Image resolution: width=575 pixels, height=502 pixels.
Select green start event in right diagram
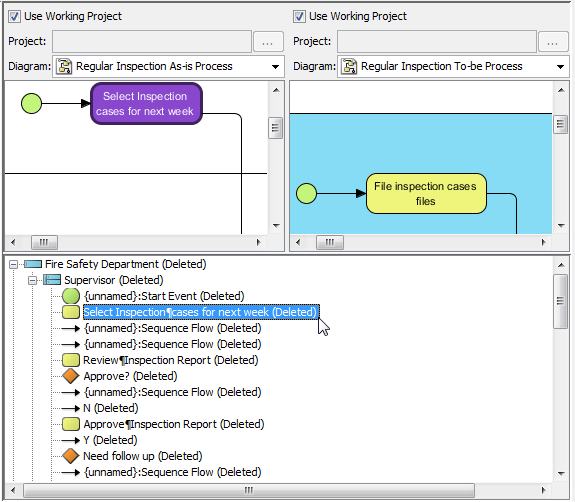pyautogui.click(x=306, y=193)
